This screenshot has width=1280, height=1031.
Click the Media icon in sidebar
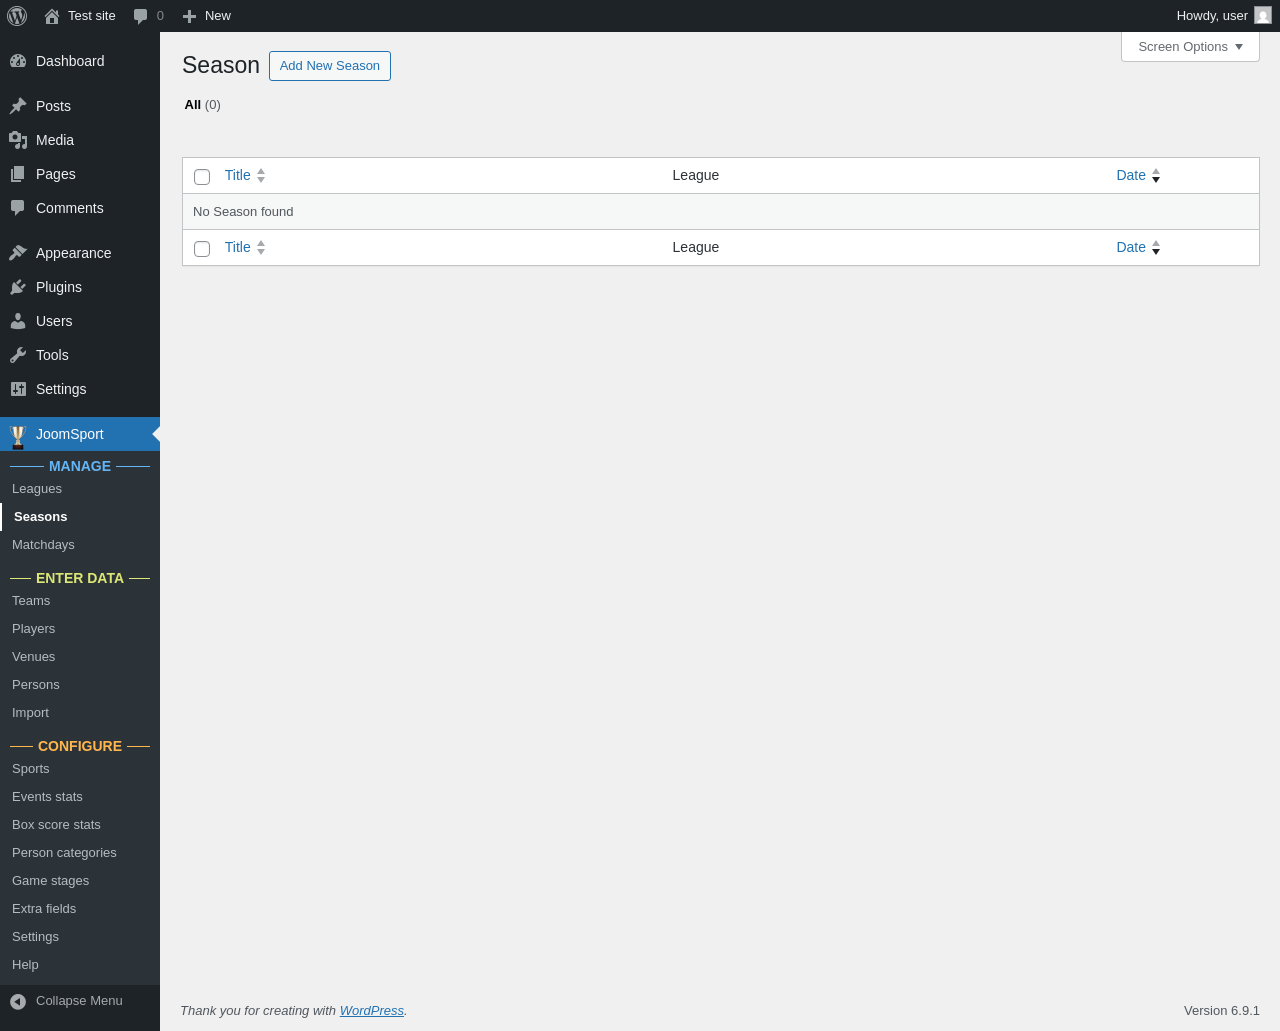click(18, 140)
